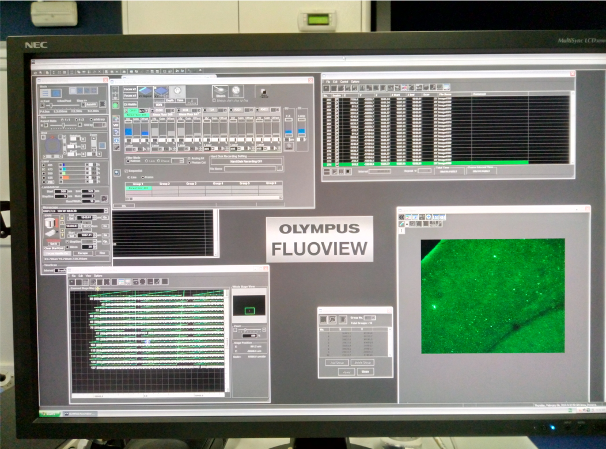Image resolution: width=606 pixels, height=449 pixels.
Task: Open the dropdown next to AutoHV
Action: click(x=102, y=104)
